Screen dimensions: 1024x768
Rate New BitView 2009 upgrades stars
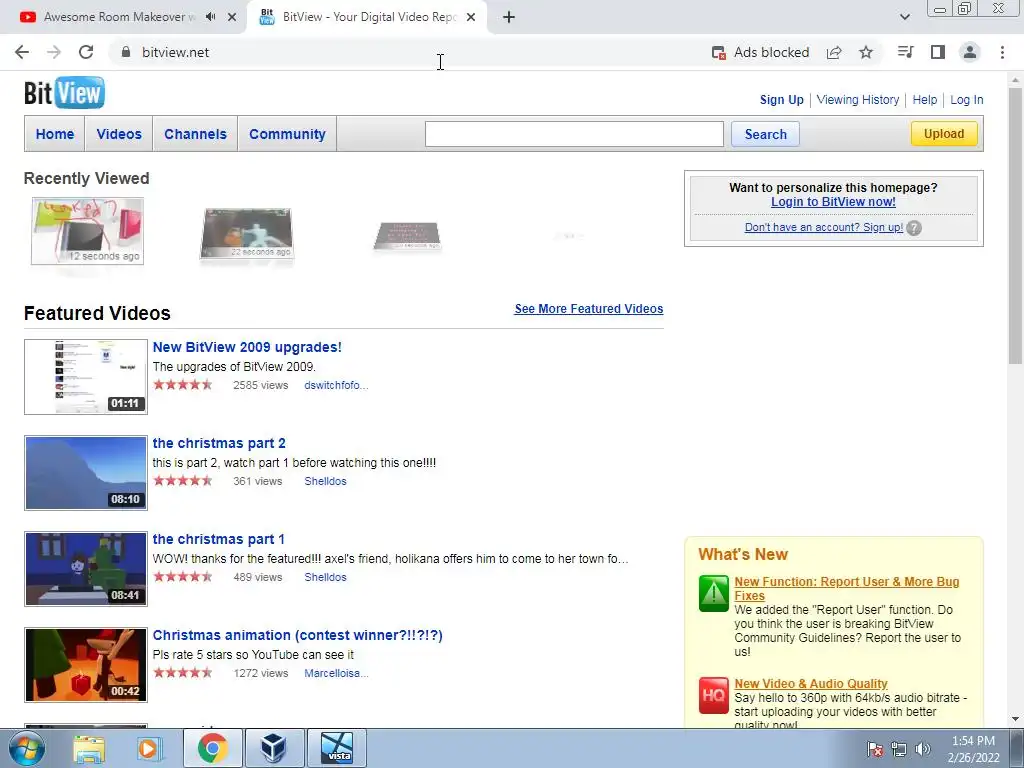(183, 385)
